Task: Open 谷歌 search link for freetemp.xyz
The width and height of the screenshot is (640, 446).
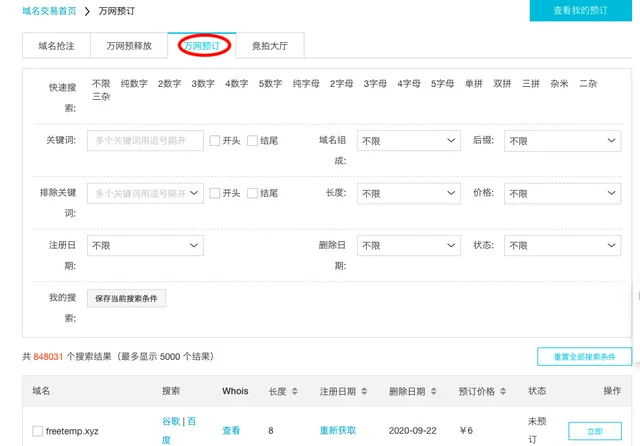Action: 171,421
